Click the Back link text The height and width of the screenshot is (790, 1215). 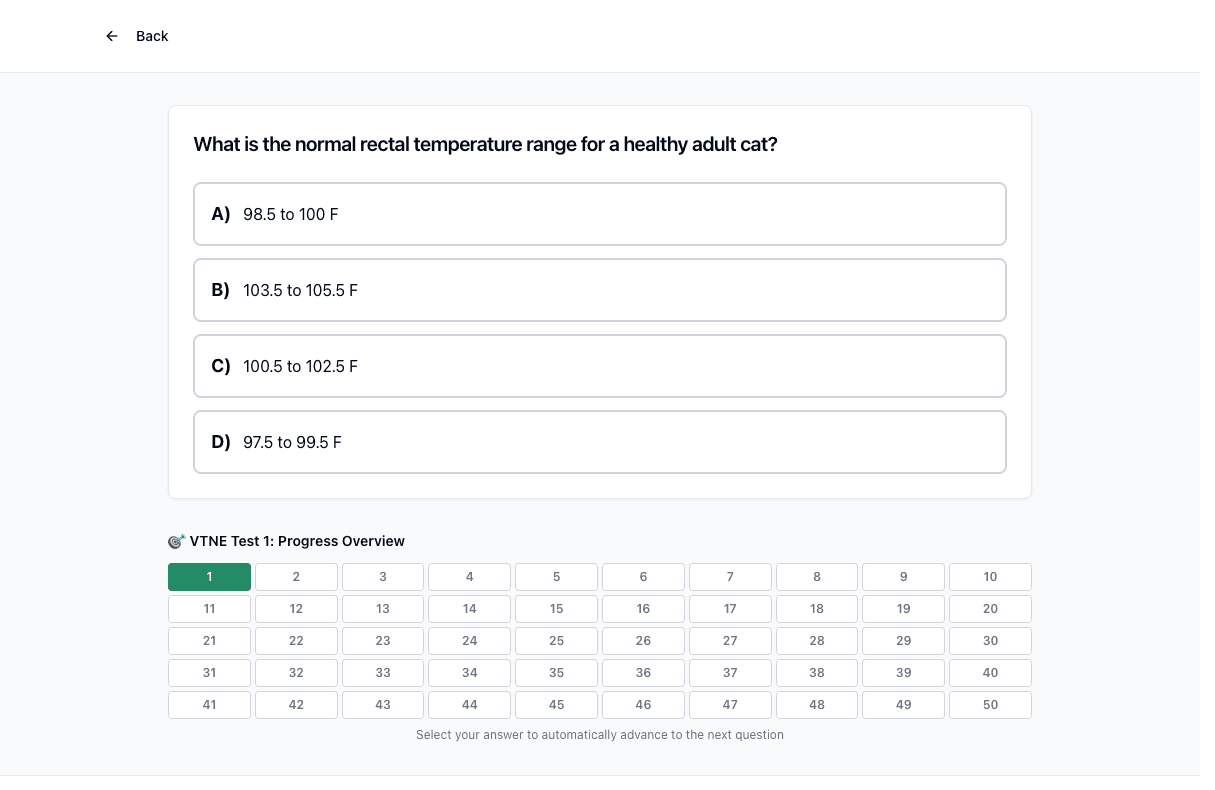point(152,36)
